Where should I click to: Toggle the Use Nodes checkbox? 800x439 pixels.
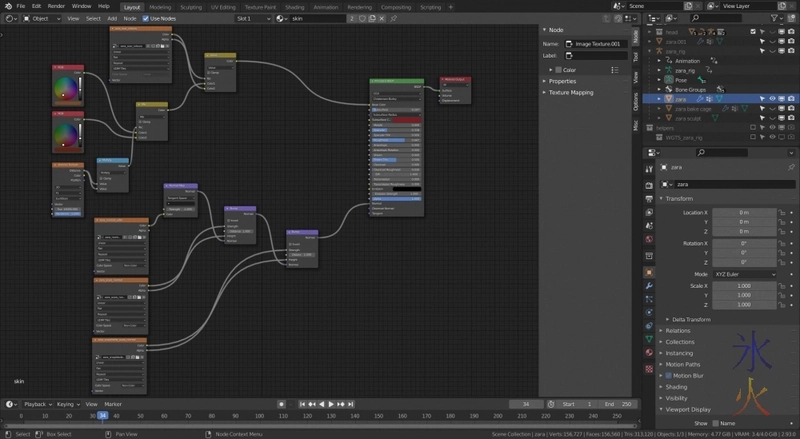[145, 18]
